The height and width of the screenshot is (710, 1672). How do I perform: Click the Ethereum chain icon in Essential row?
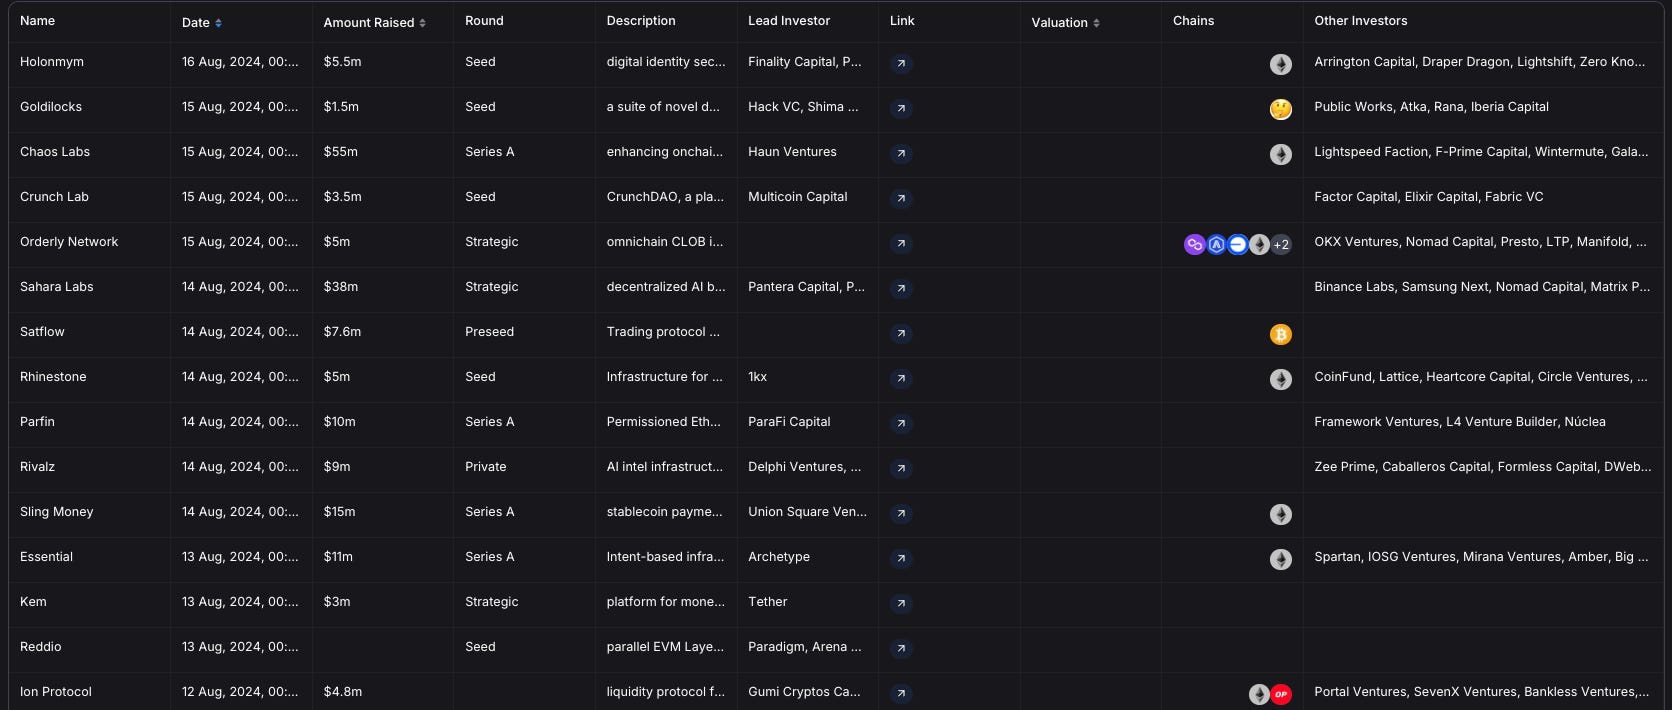pos(1281,559)
